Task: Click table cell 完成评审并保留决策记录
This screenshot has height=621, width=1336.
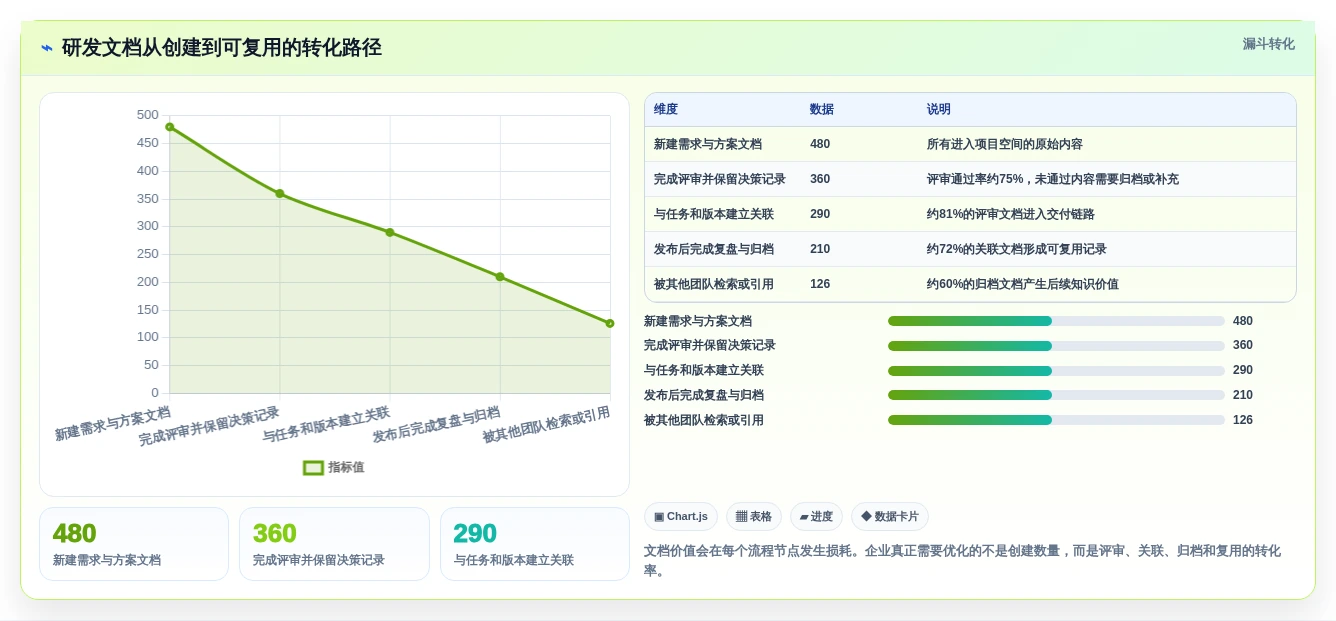Action: point(720,179)
